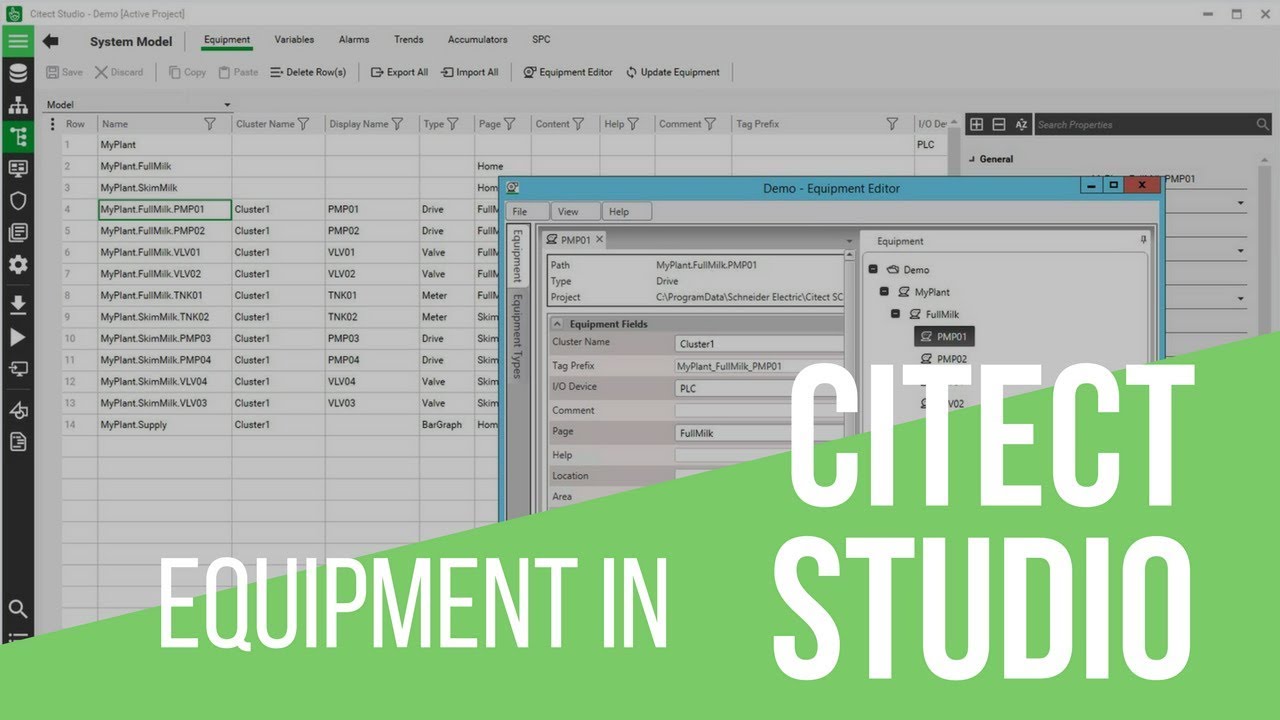Open the hamburger menu in the sidebar
The image size is (1280, 720).
point(17,41)
